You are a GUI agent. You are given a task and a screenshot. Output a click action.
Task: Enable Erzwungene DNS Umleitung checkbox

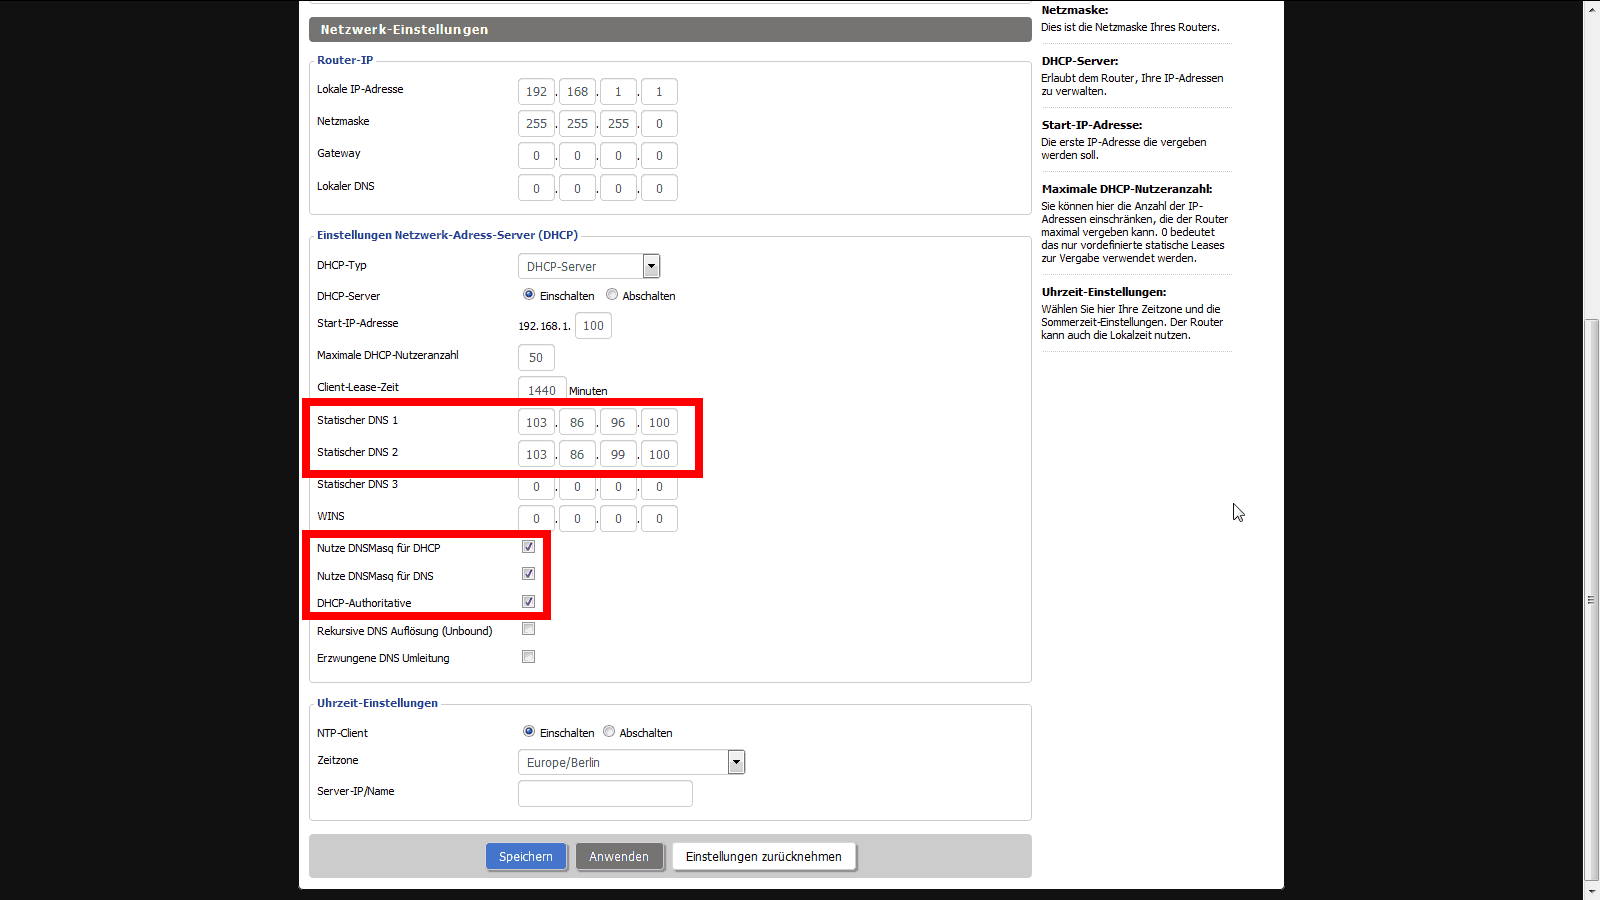tap(528, 657)
